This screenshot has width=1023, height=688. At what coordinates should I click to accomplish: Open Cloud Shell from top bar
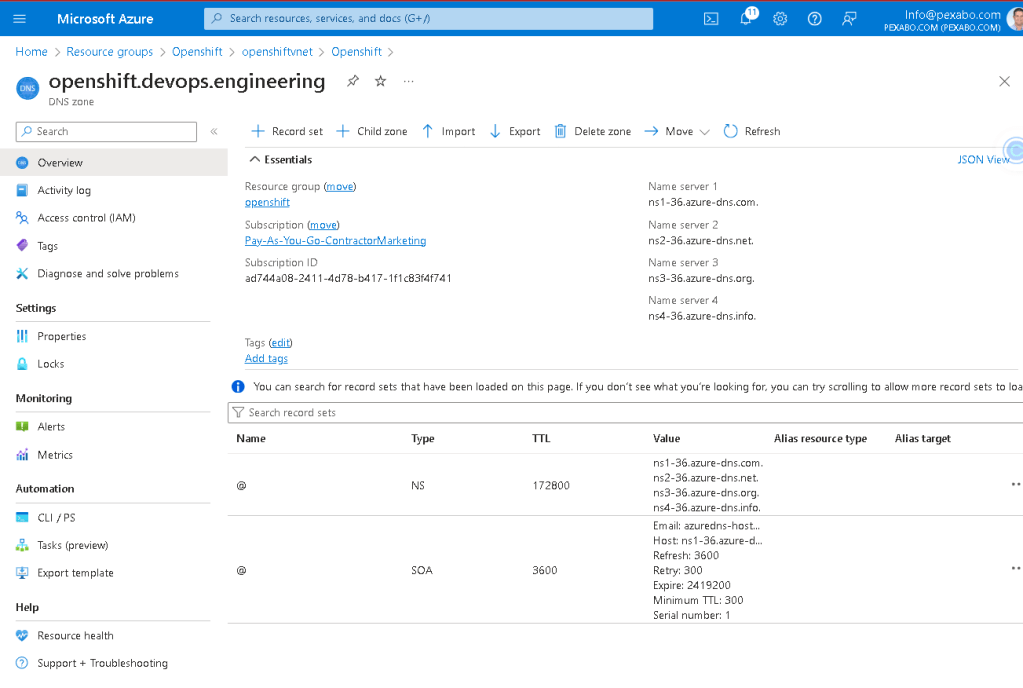point(711,19)
